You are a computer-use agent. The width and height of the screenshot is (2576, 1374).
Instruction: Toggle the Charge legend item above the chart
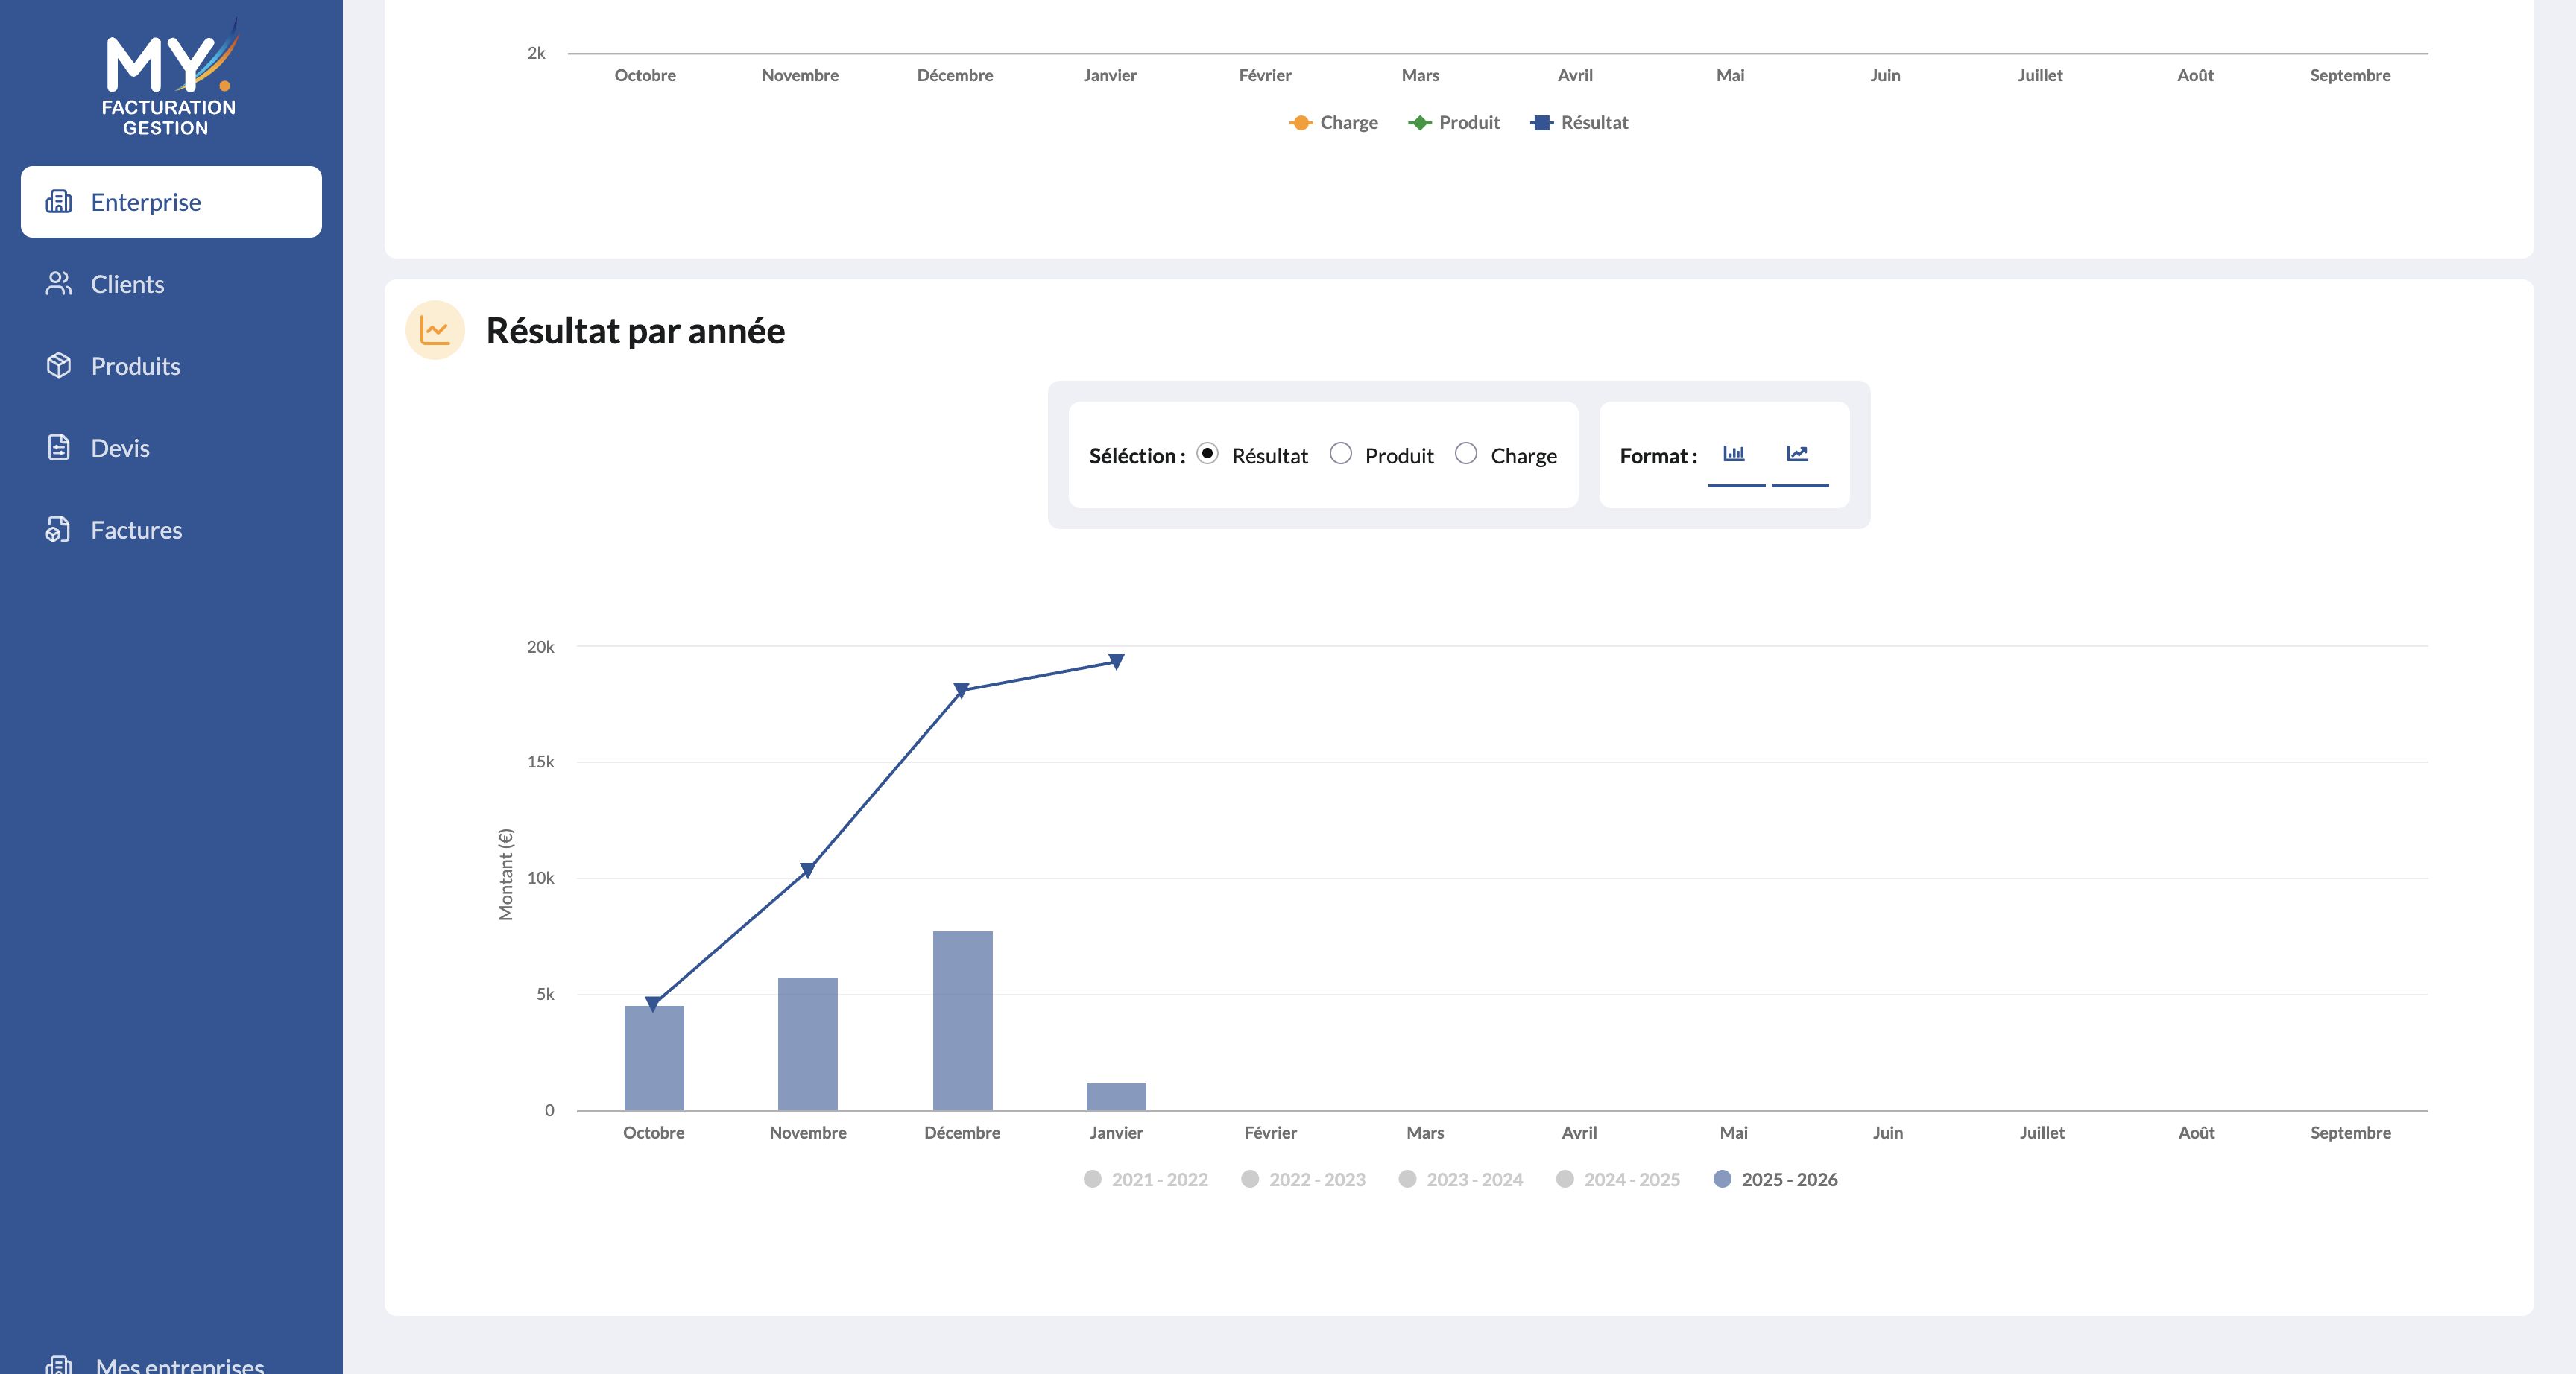click(x=1334, y=122)
